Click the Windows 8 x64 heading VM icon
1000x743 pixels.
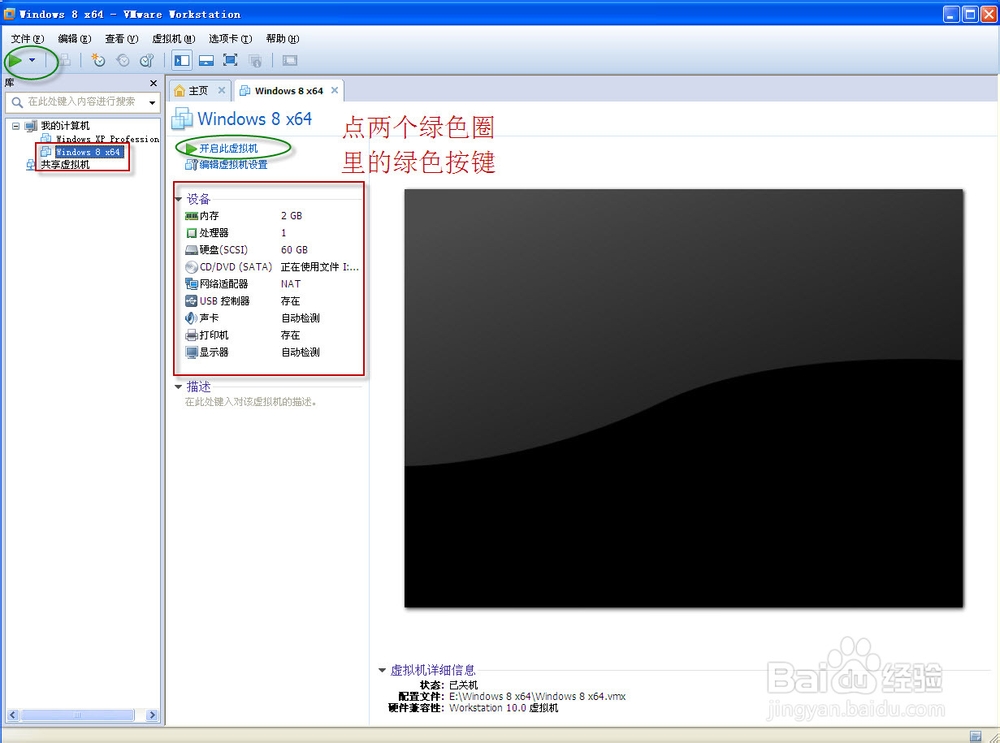click(182, 119)
